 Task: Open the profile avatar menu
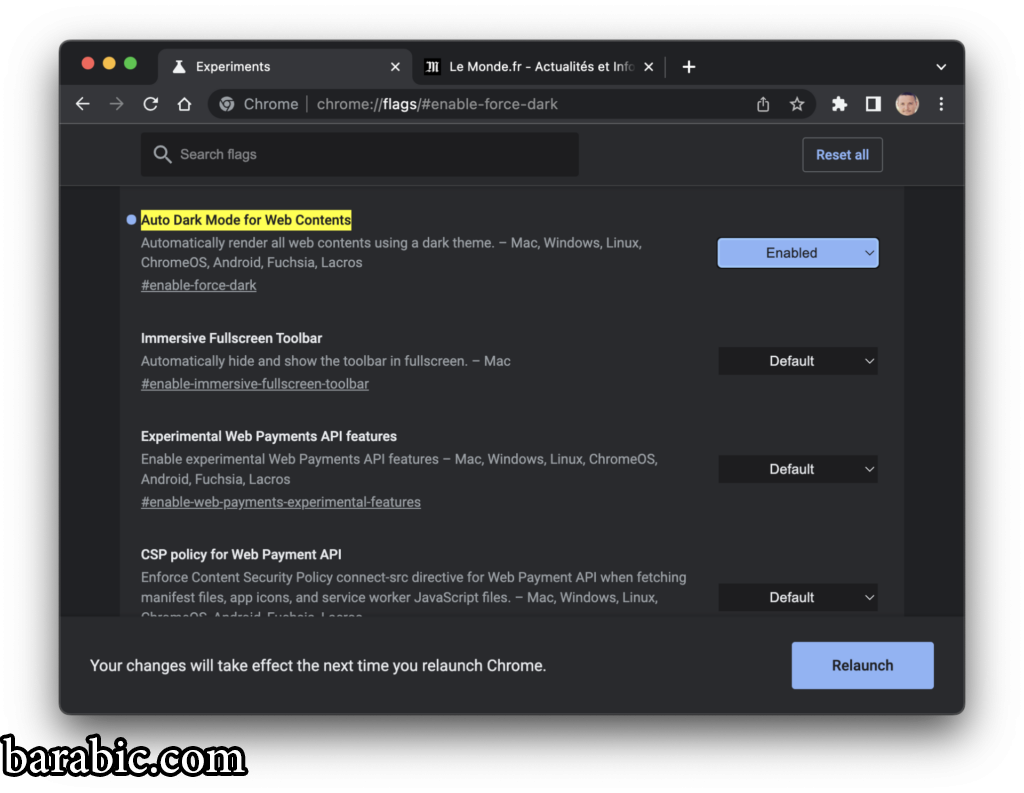pyautogui.click(x=907, y=104)
